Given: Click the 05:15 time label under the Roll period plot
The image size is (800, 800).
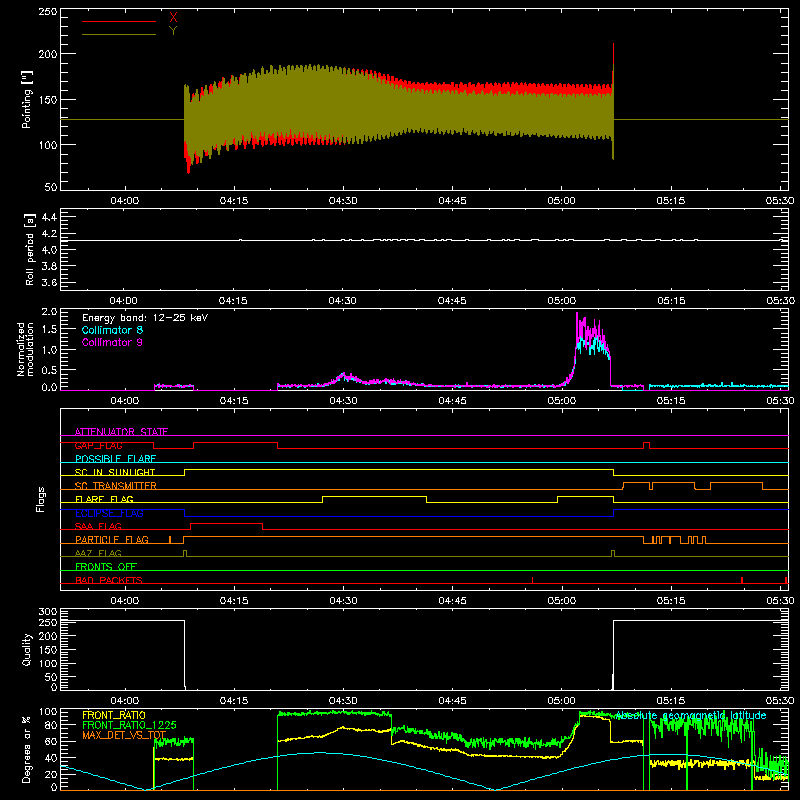Looking at the screenshot, I should point(671,301).
